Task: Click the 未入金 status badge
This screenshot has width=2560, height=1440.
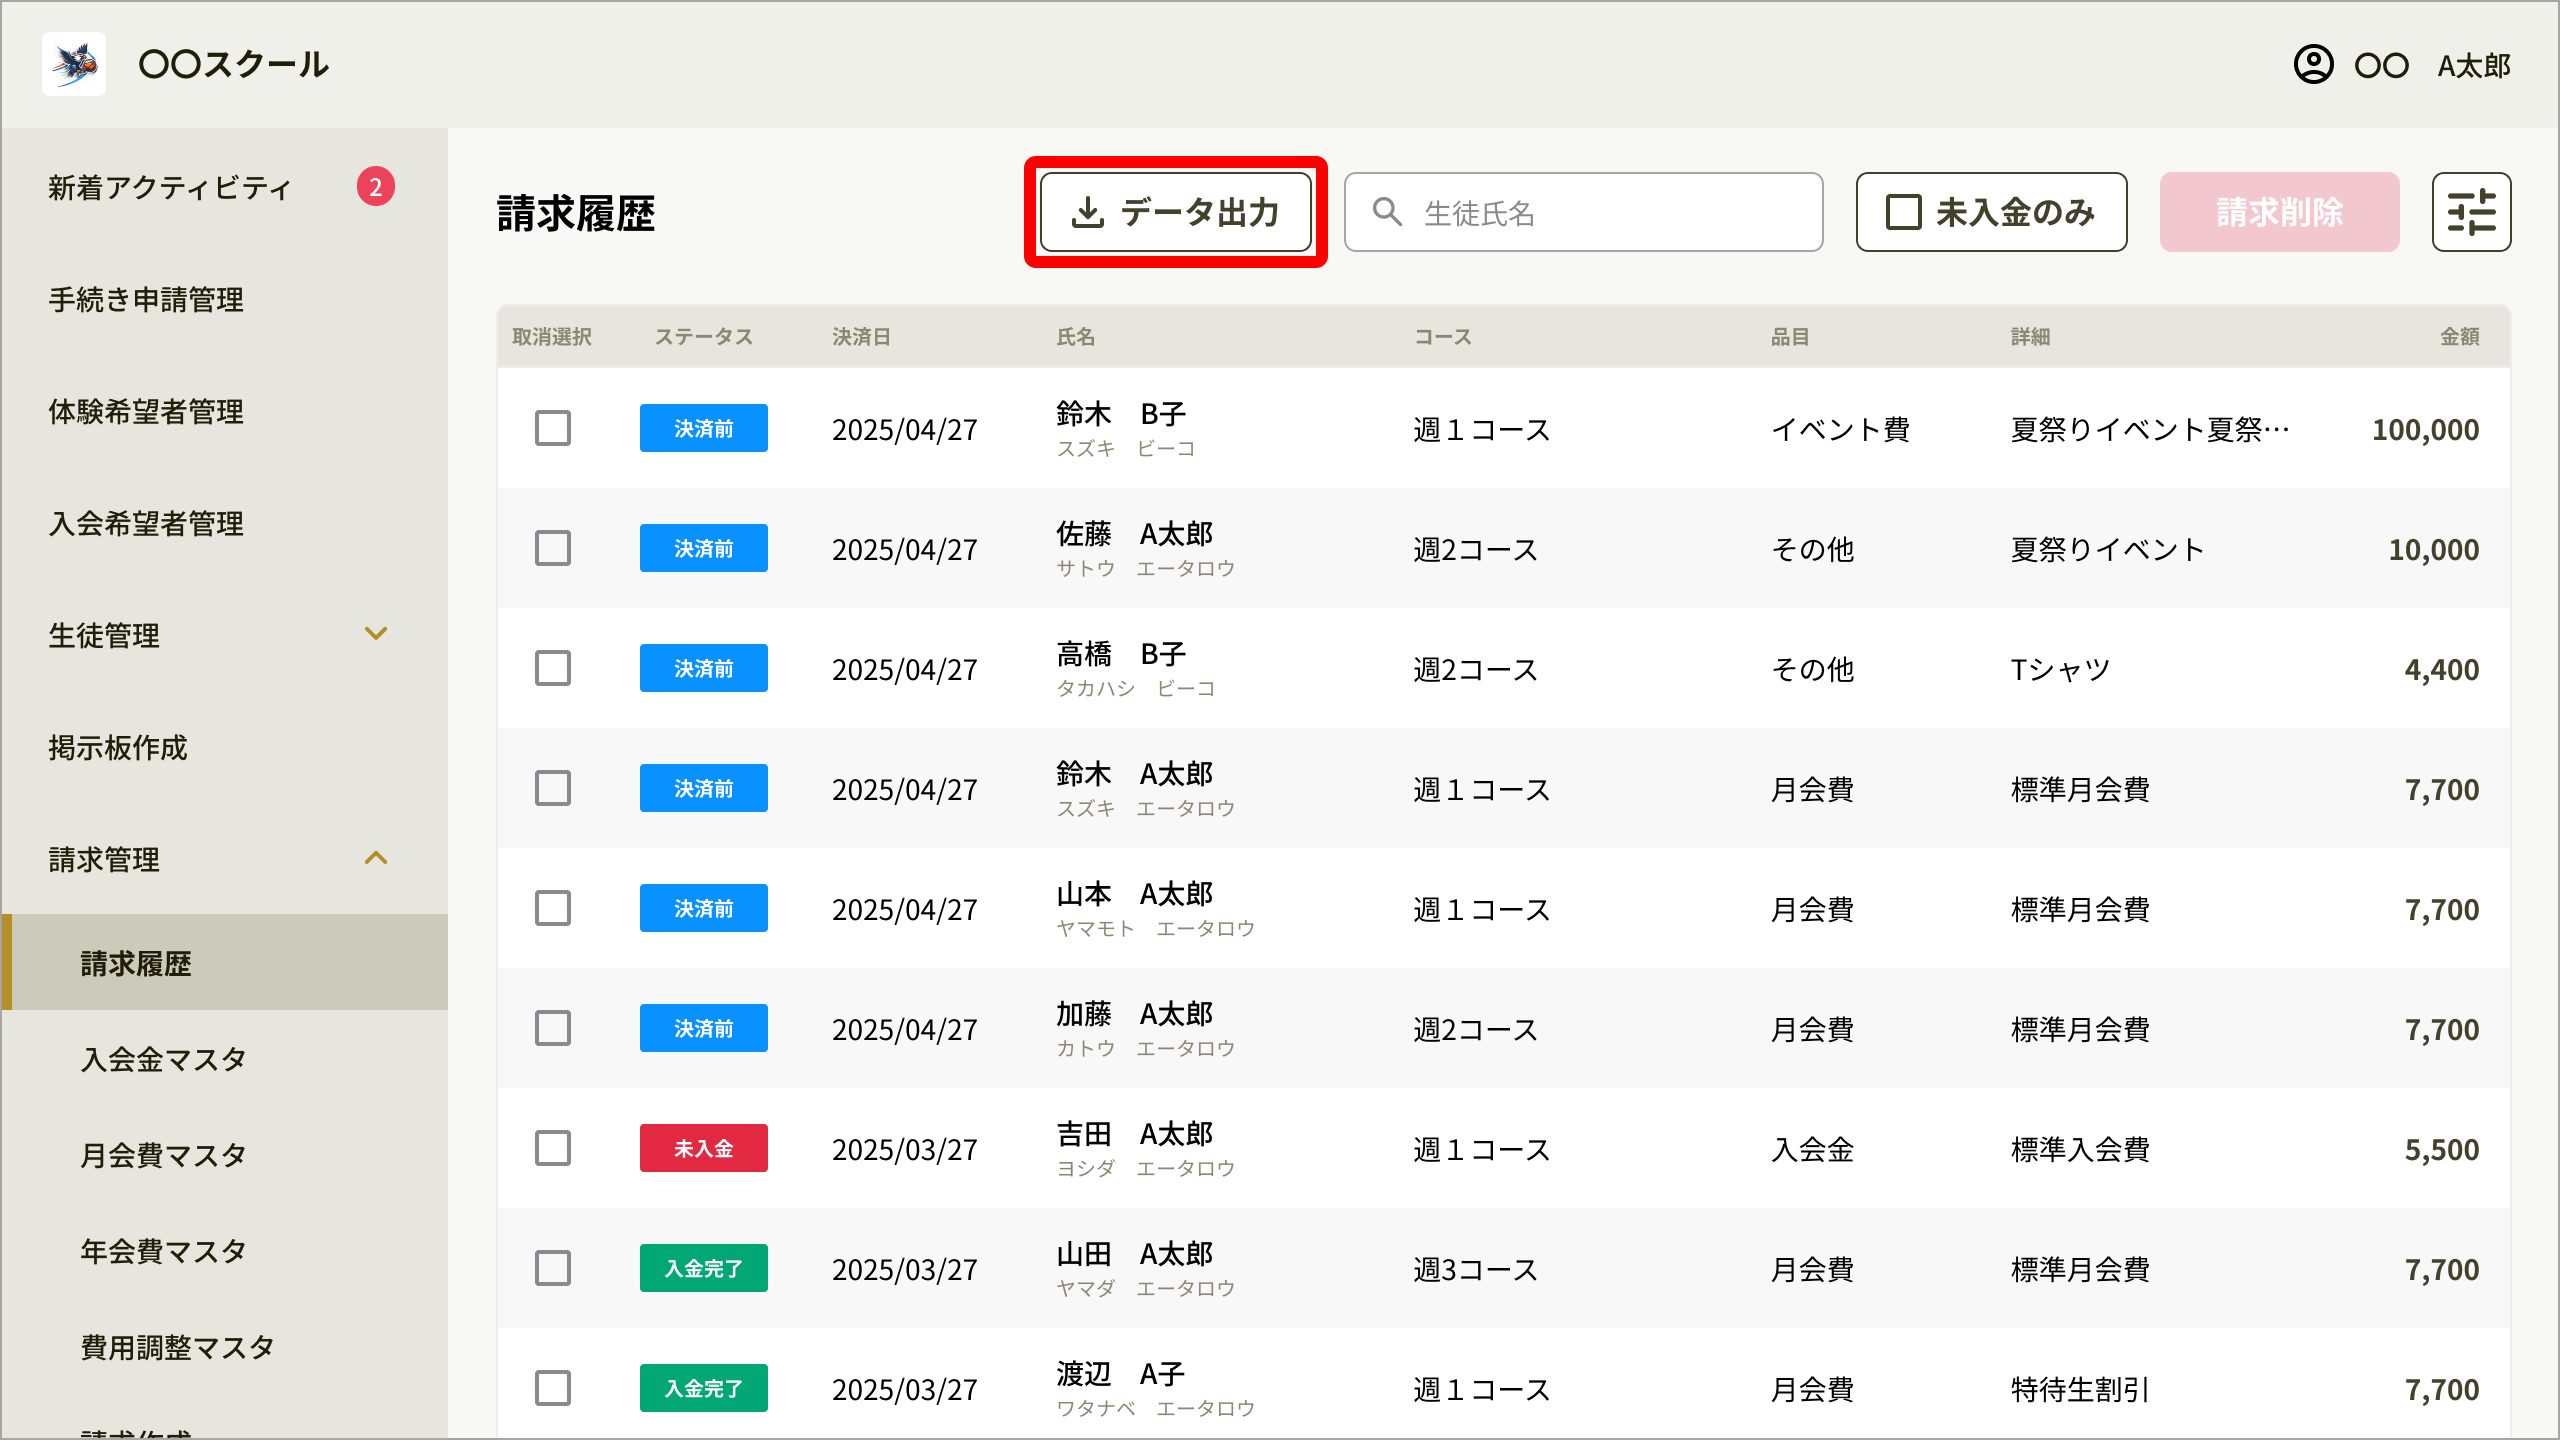Action: point(704,1148)
